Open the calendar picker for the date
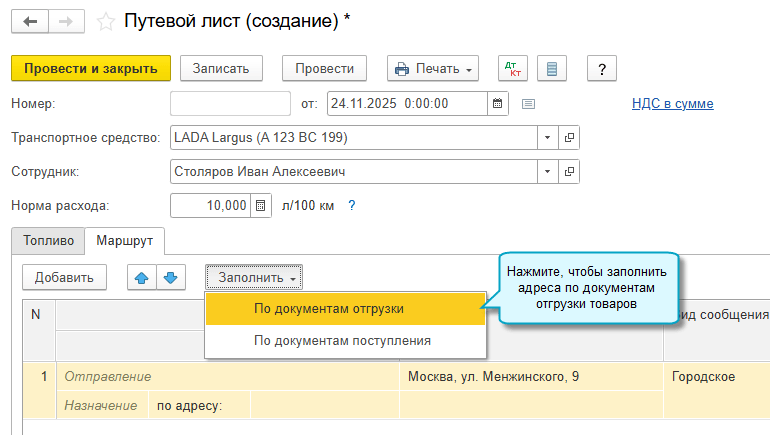The image size is (770, 435). point(497,103)
